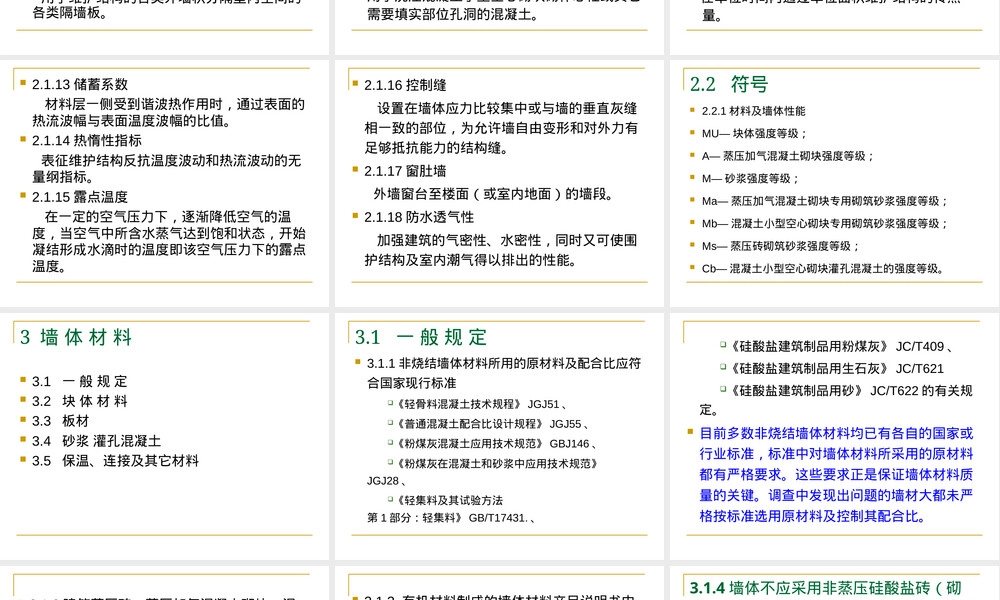The height and width of the screenshot is (600, 1000).
Task: Click the text 第1部分：轻集料》 GB/T17431
Action: (451, 518)
